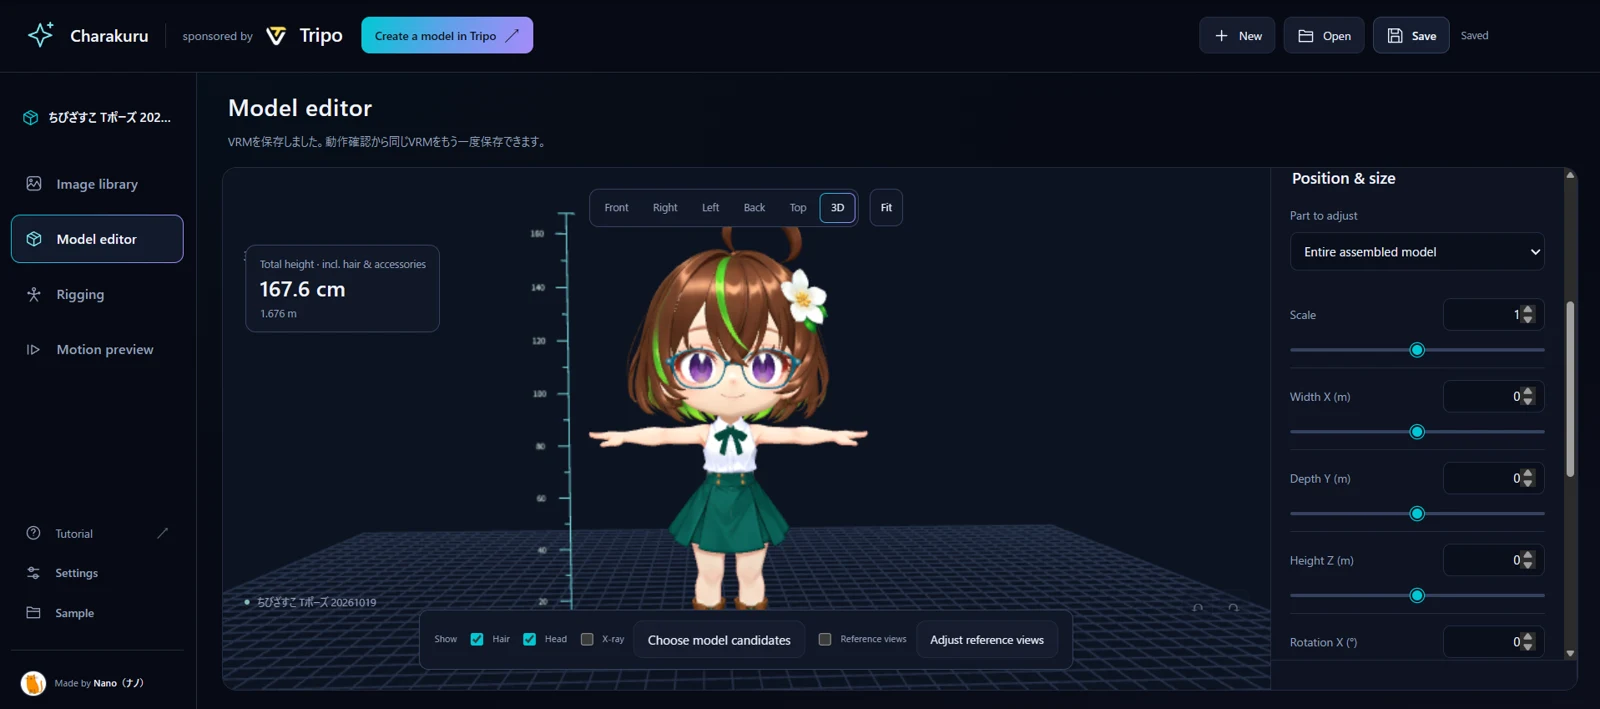Enable the X-ray checkbox
1600x709 pixels.
click(587, 639)
